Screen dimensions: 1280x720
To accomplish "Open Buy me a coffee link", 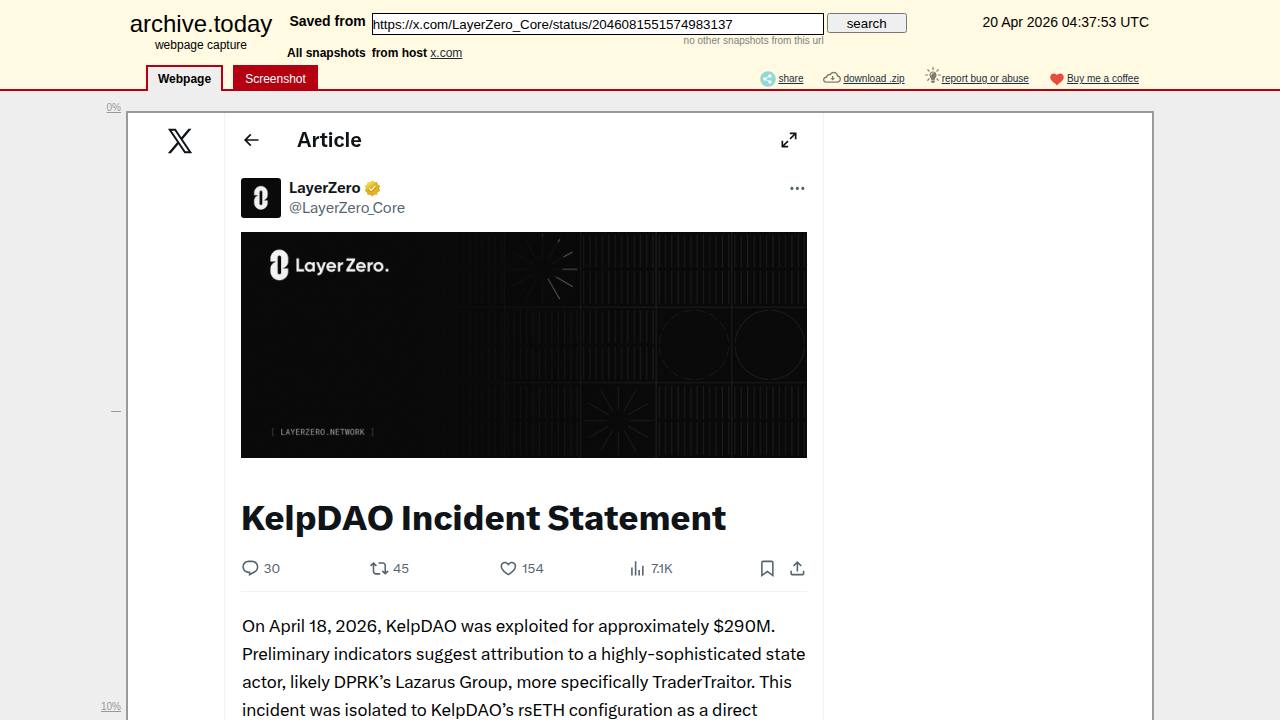I will pos(1103,79).
